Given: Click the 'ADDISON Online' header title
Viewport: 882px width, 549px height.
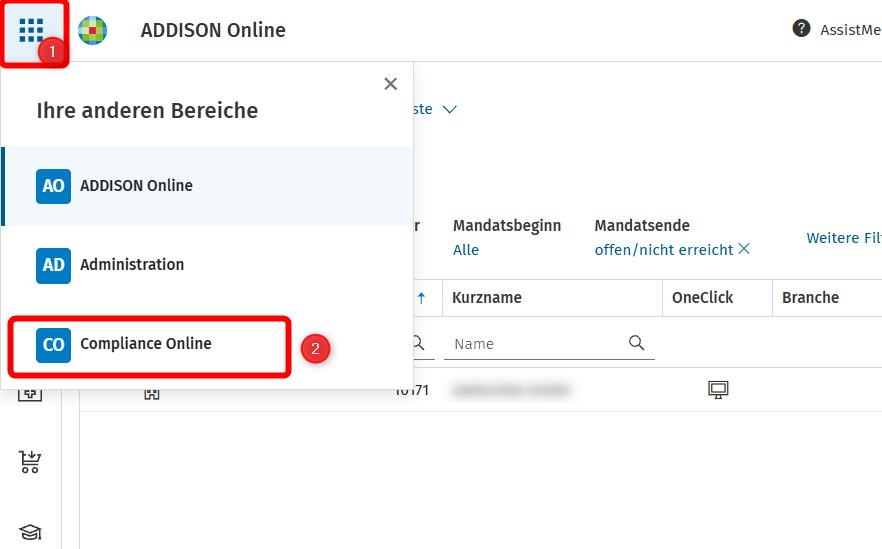Looking at the screenshot, I should click(213, 30).
